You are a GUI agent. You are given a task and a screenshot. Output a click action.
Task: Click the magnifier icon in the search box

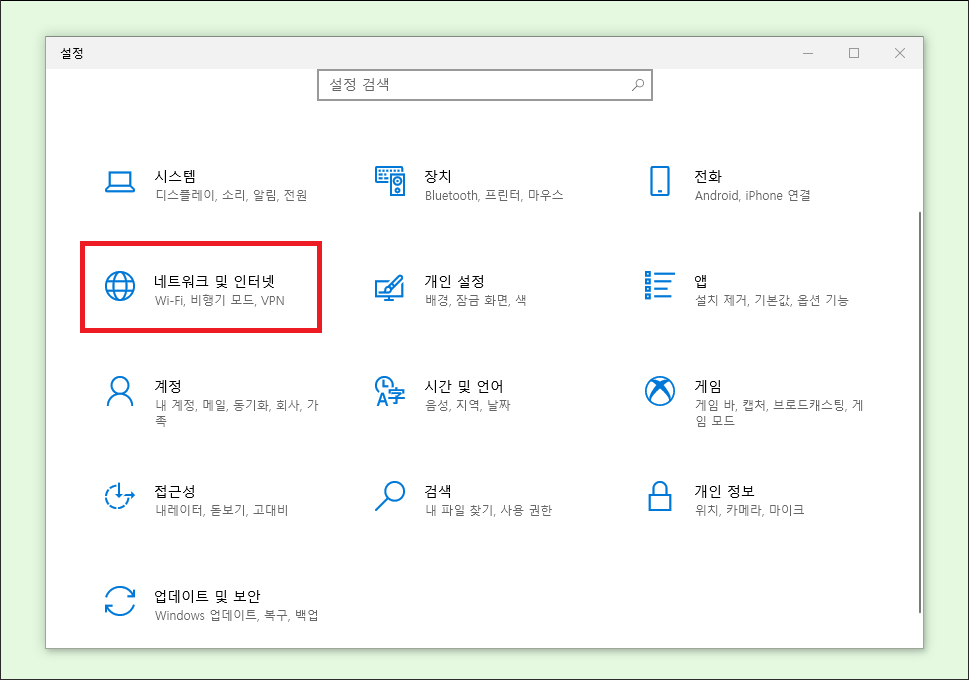click(638, 85)
